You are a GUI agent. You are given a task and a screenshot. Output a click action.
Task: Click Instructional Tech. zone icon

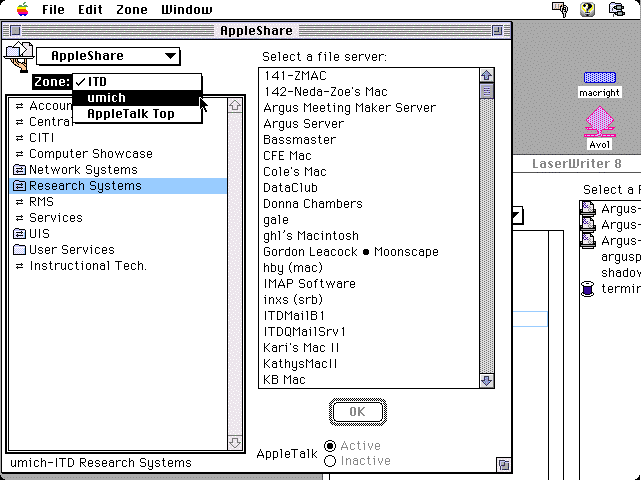(19, 266)
